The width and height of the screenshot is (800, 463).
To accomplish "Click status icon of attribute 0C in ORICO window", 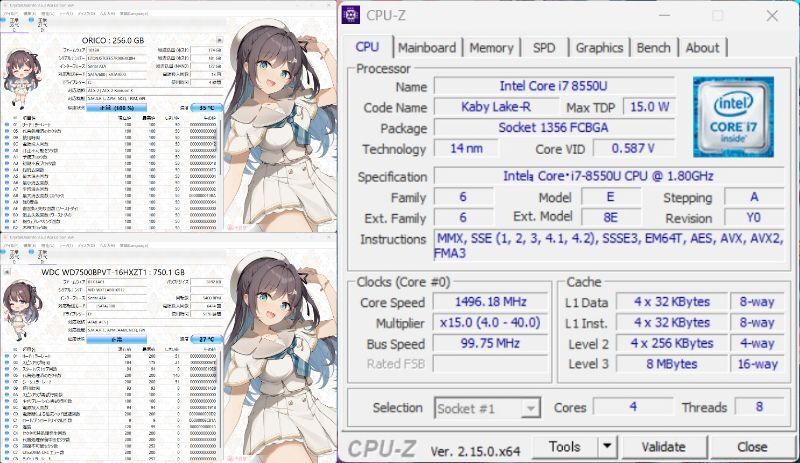I will pyautogui.click(x=7, y=144).
